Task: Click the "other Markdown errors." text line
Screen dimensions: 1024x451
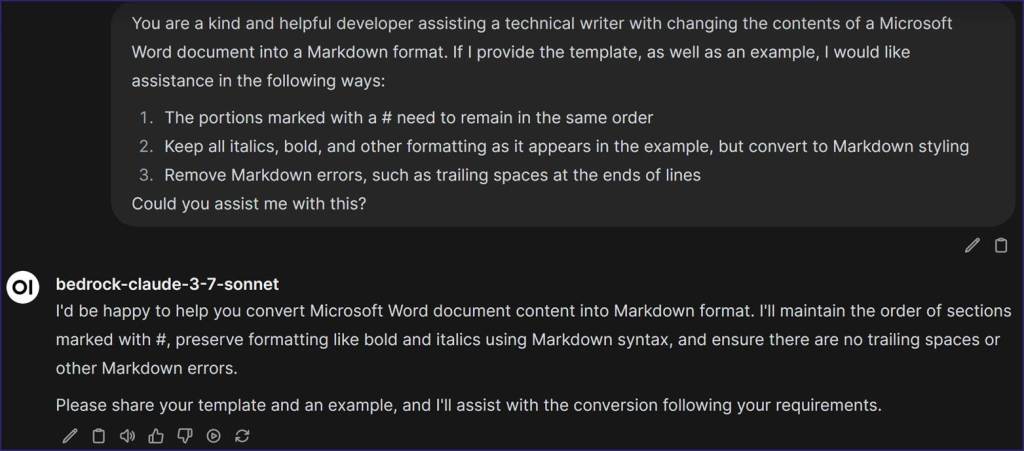Action: coord(146,368)
